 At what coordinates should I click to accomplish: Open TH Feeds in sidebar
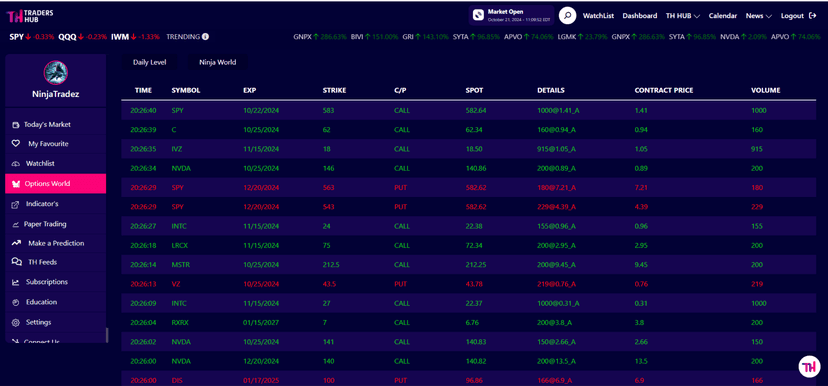tap(42, 262)
